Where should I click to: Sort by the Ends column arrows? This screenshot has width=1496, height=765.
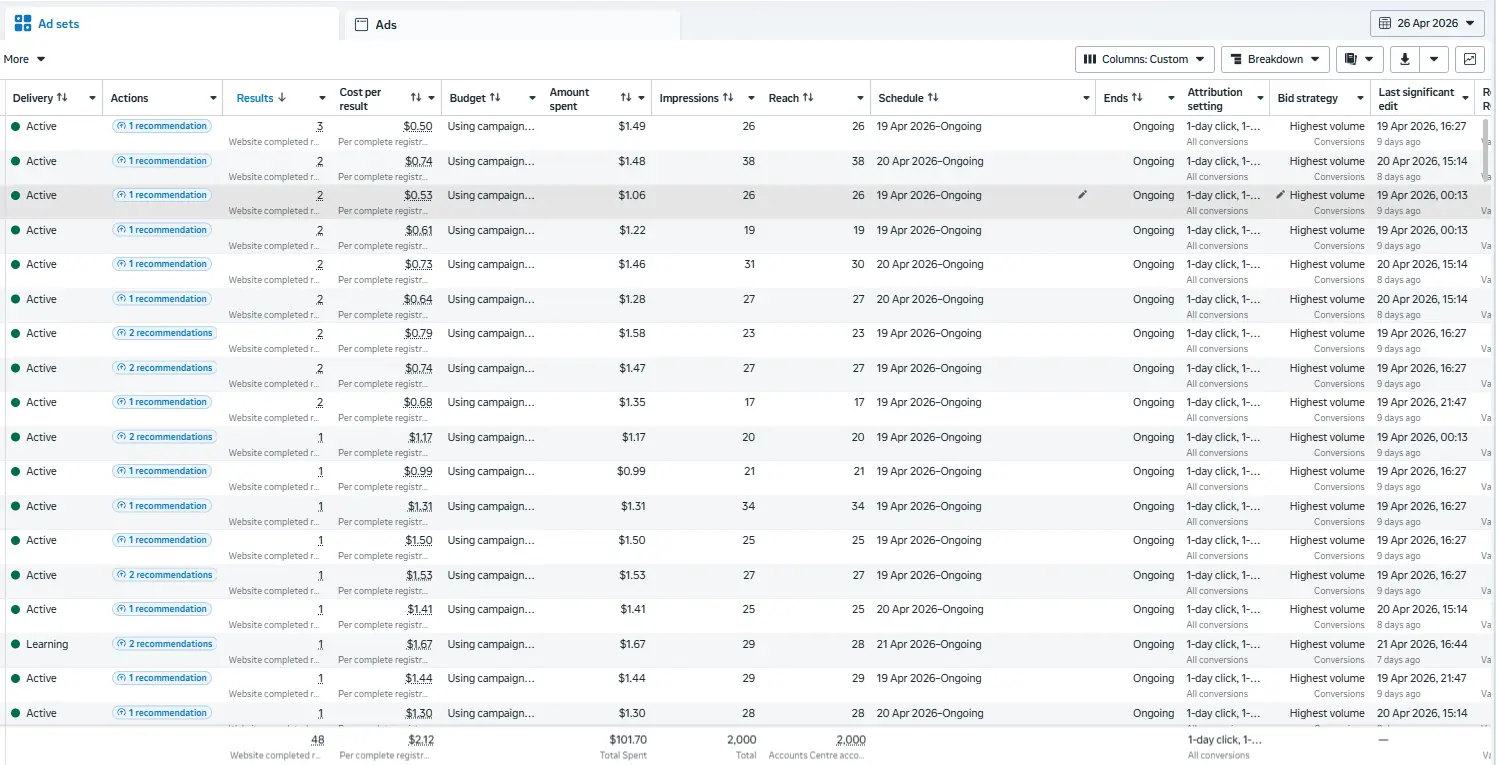1137,98
